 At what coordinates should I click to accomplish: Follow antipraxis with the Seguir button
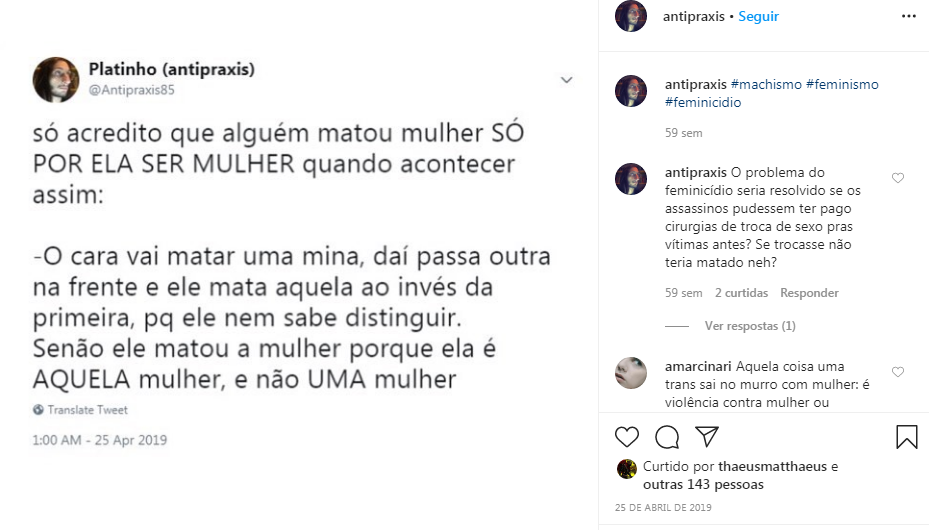pos(758,17)
